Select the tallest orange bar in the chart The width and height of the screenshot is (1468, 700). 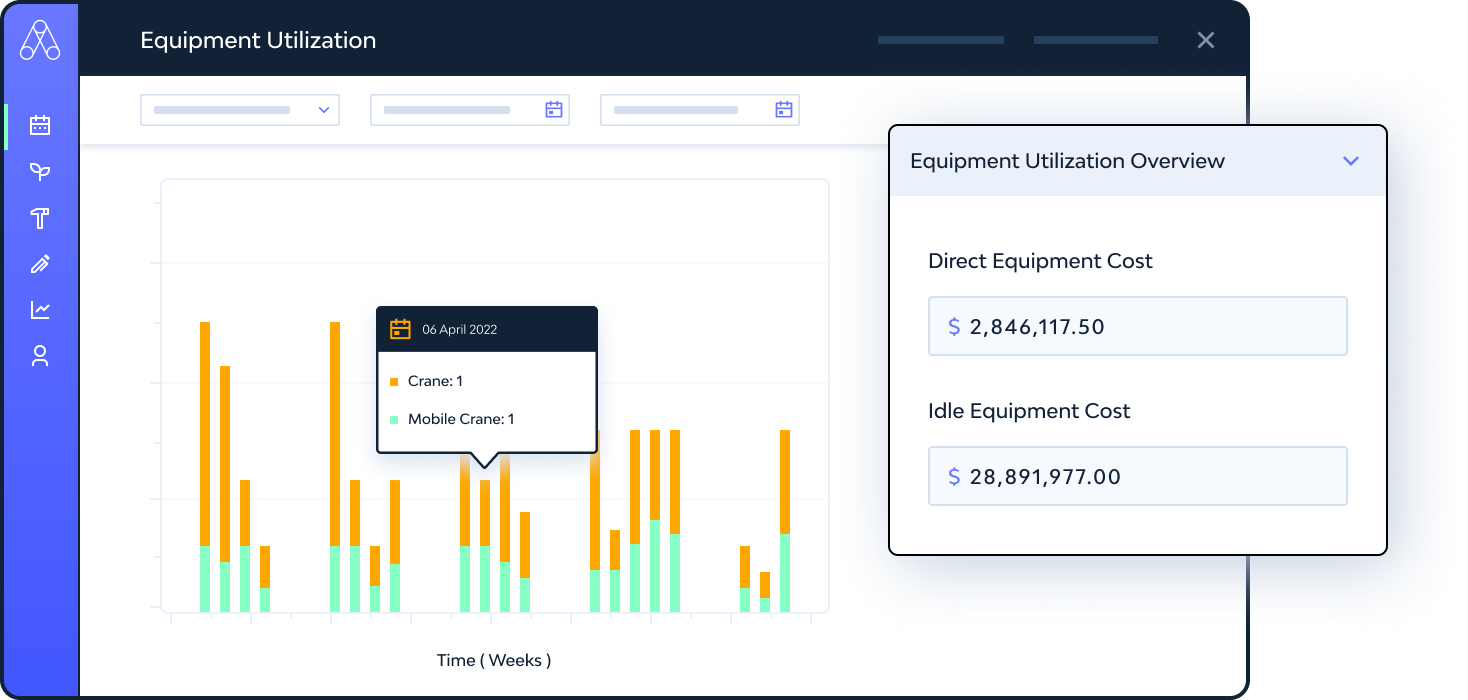tap(206, 430)
